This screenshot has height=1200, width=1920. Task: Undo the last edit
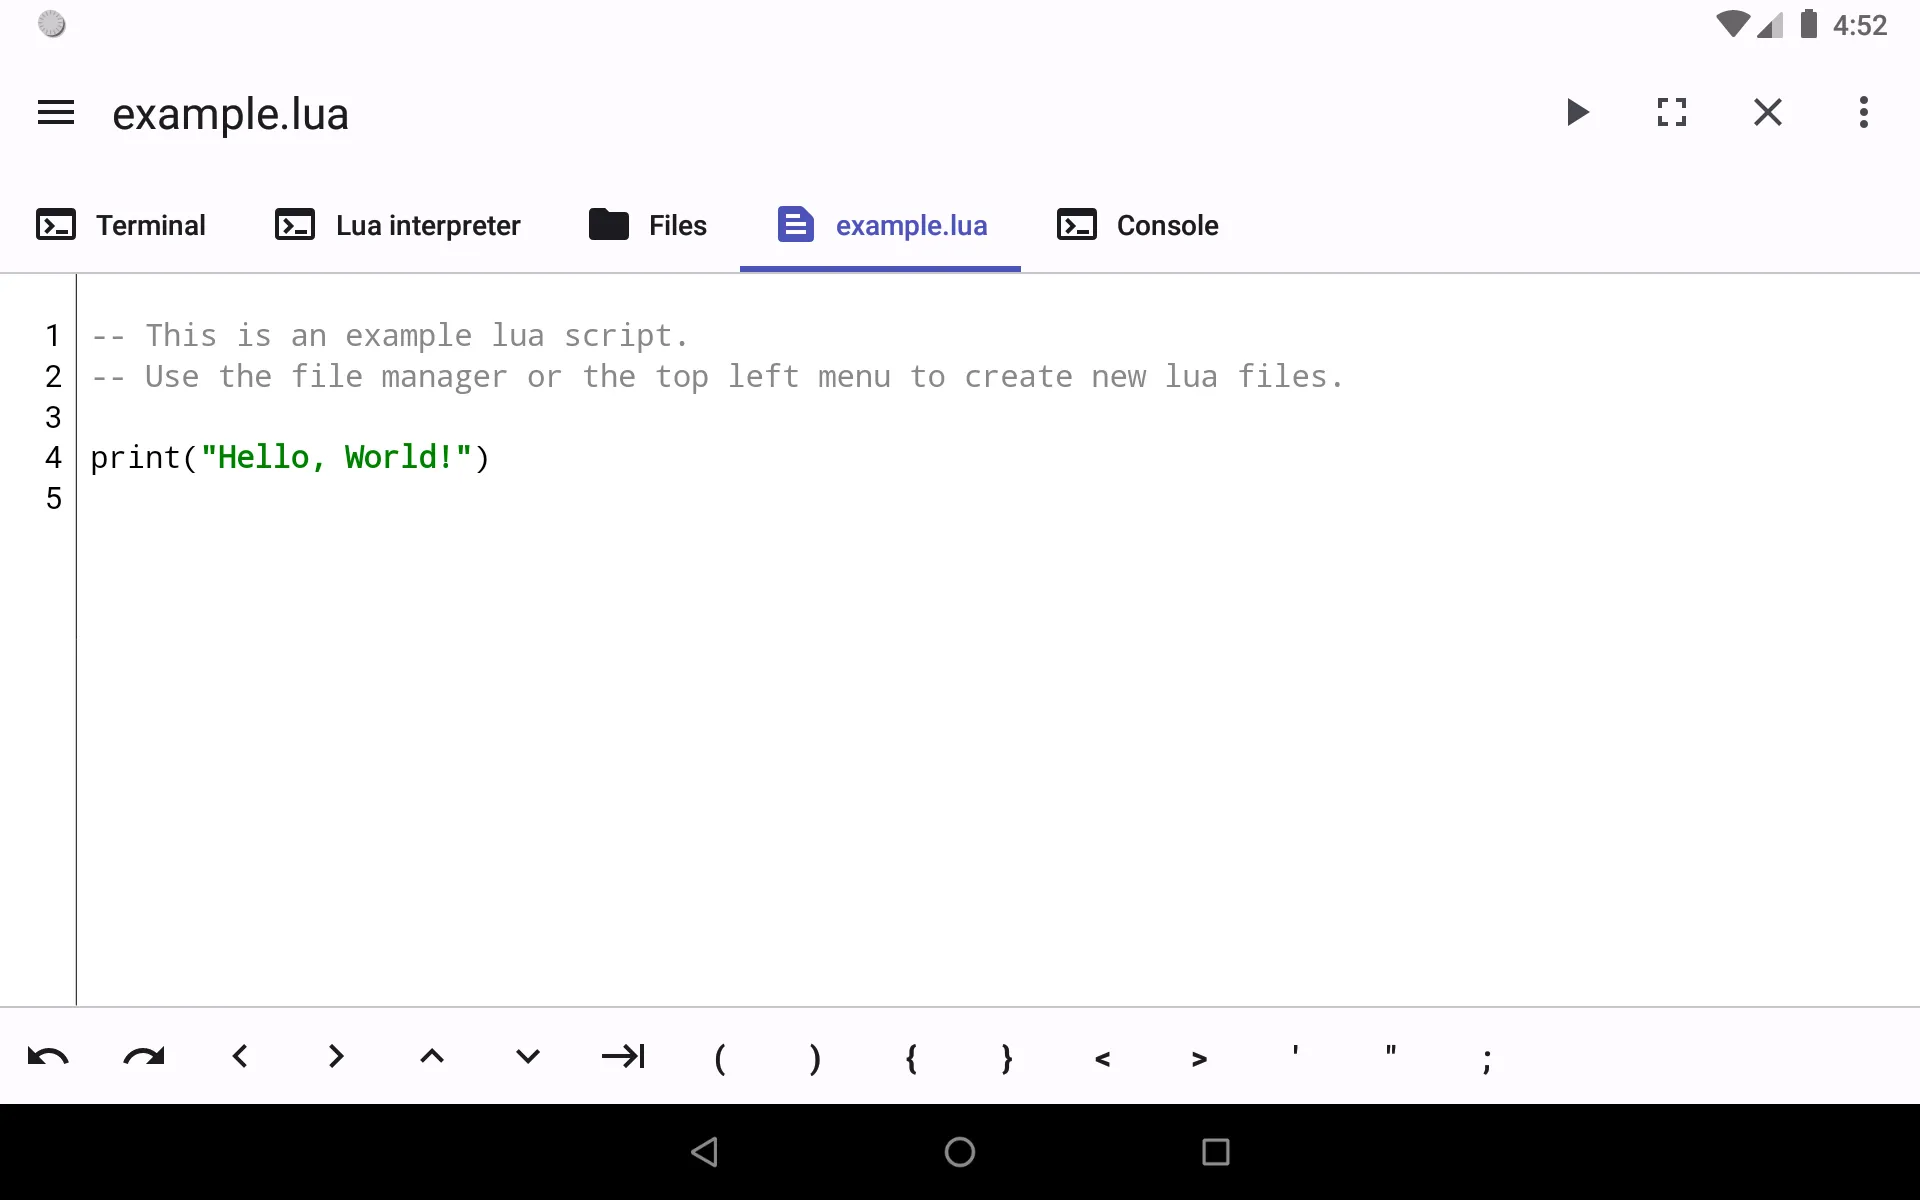tap(48, 1057)
